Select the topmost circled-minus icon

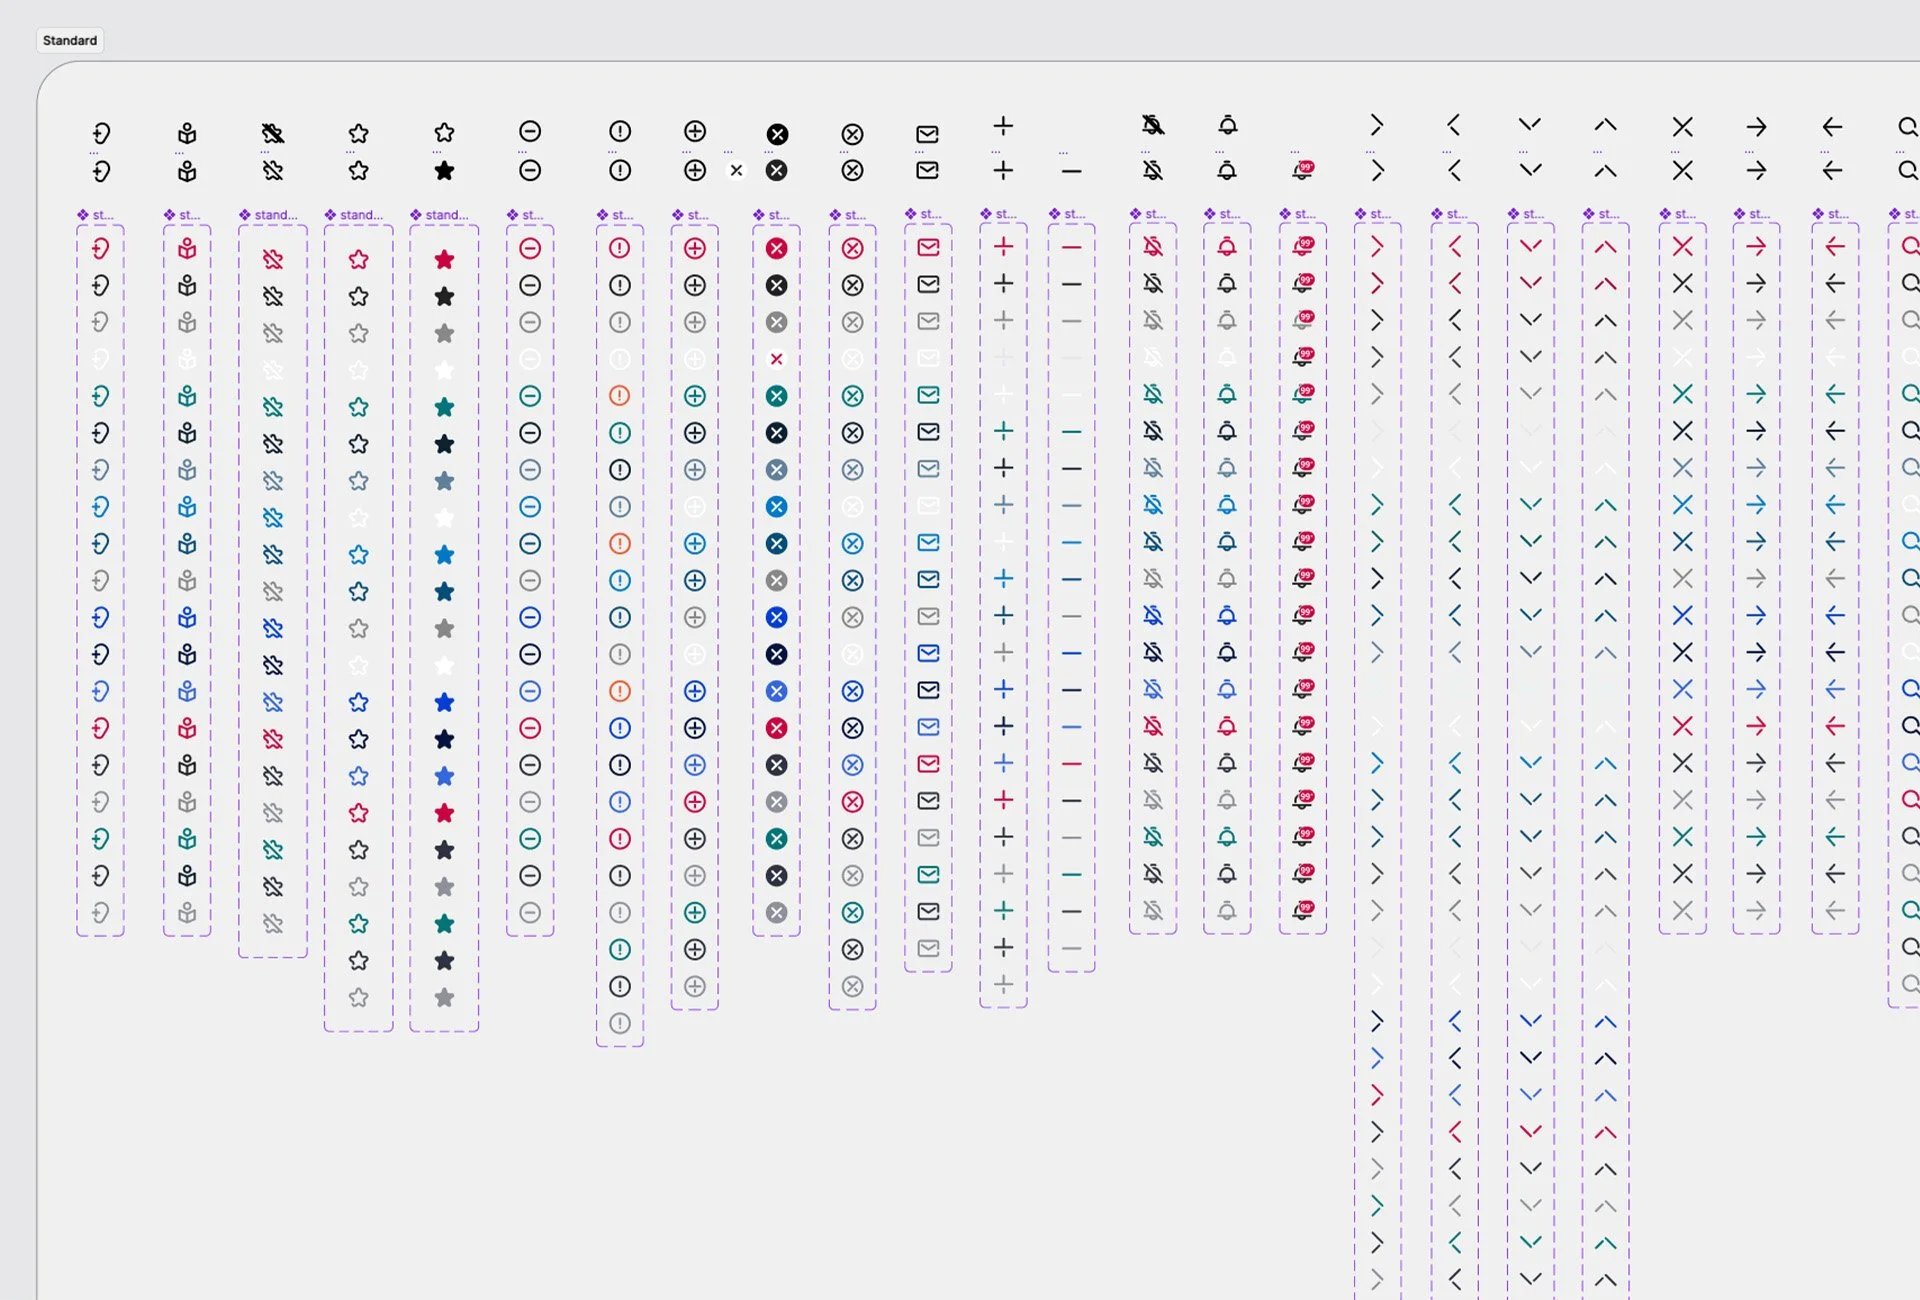point(530,131)
